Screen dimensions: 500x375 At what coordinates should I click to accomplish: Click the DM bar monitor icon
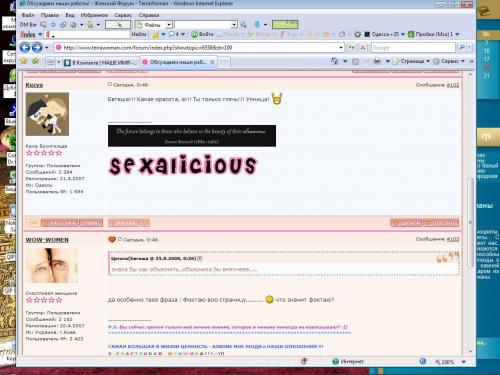pos(43,24)
